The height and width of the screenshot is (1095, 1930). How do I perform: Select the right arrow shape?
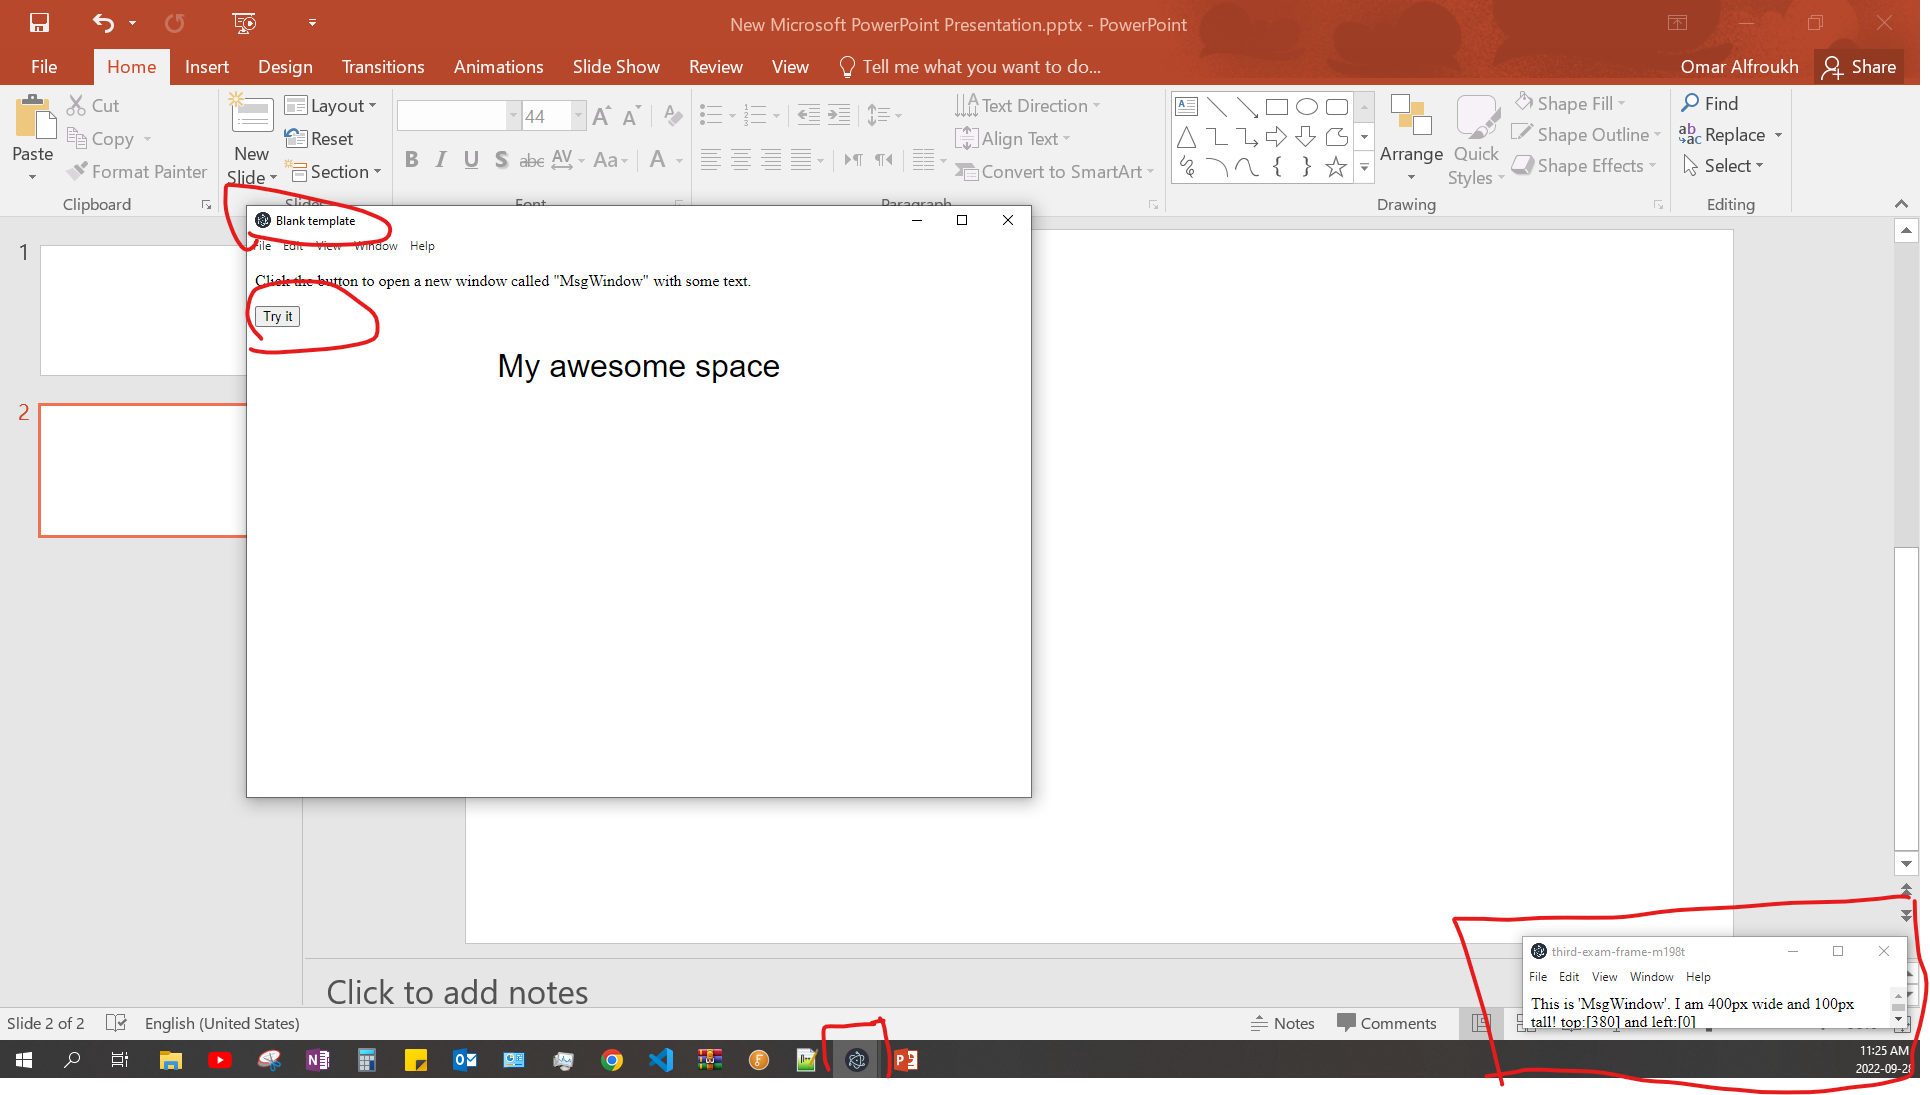(x=1277, y=137)
